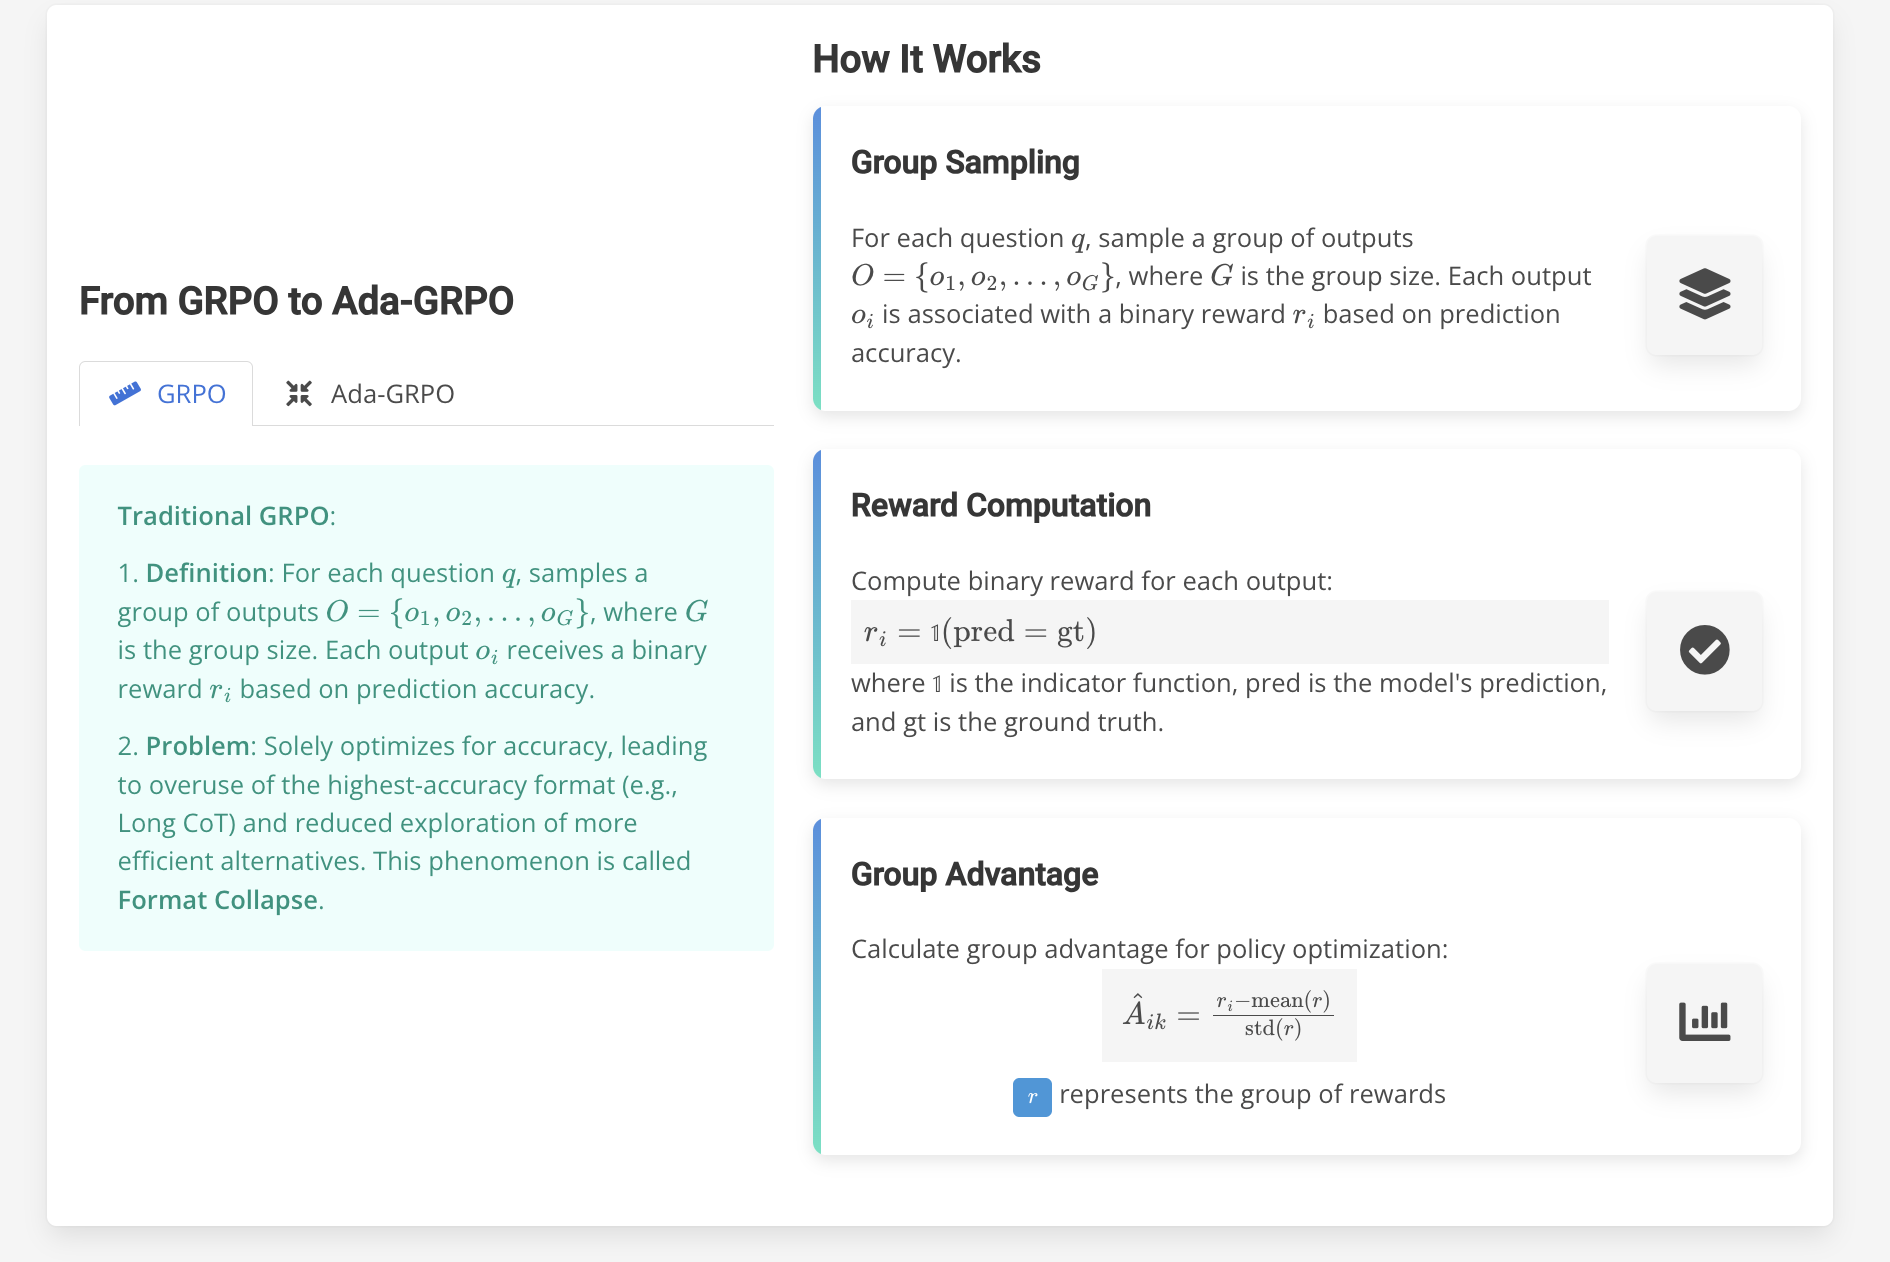Select the checkmark icon on Reward Computation card

point(1703,650)
